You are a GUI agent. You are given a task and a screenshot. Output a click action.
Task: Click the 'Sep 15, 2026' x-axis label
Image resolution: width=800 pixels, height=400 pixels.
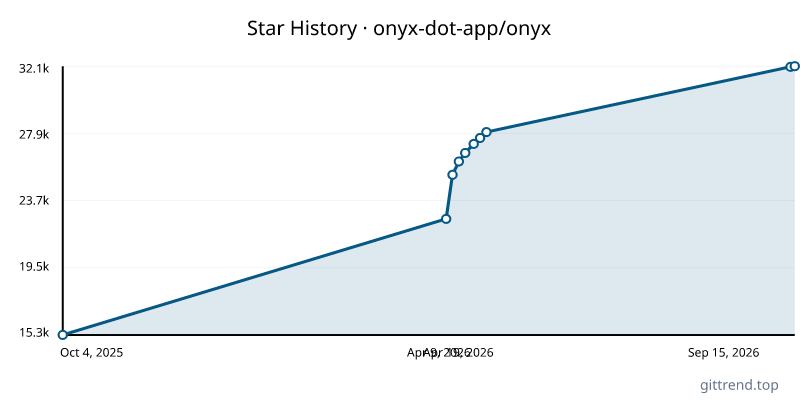(x=723, y=353)
